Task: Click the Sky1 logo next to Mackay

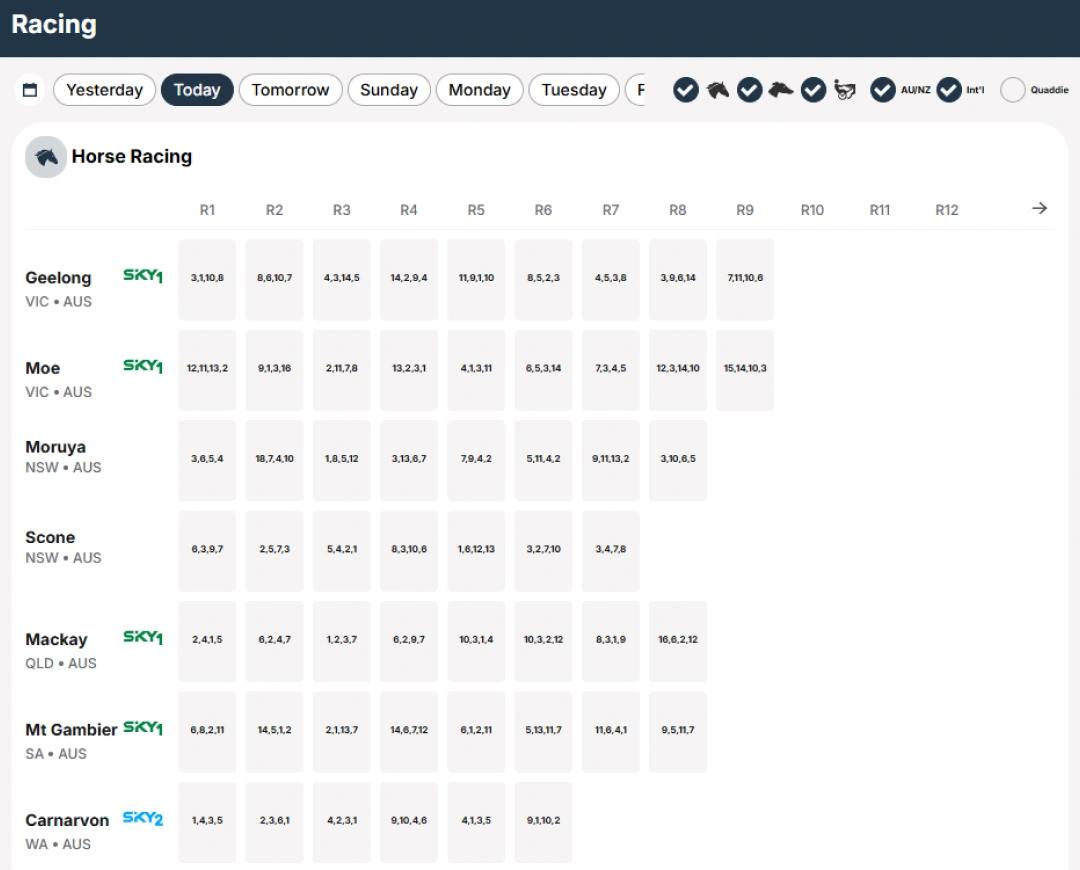Action: pos(143,637)
